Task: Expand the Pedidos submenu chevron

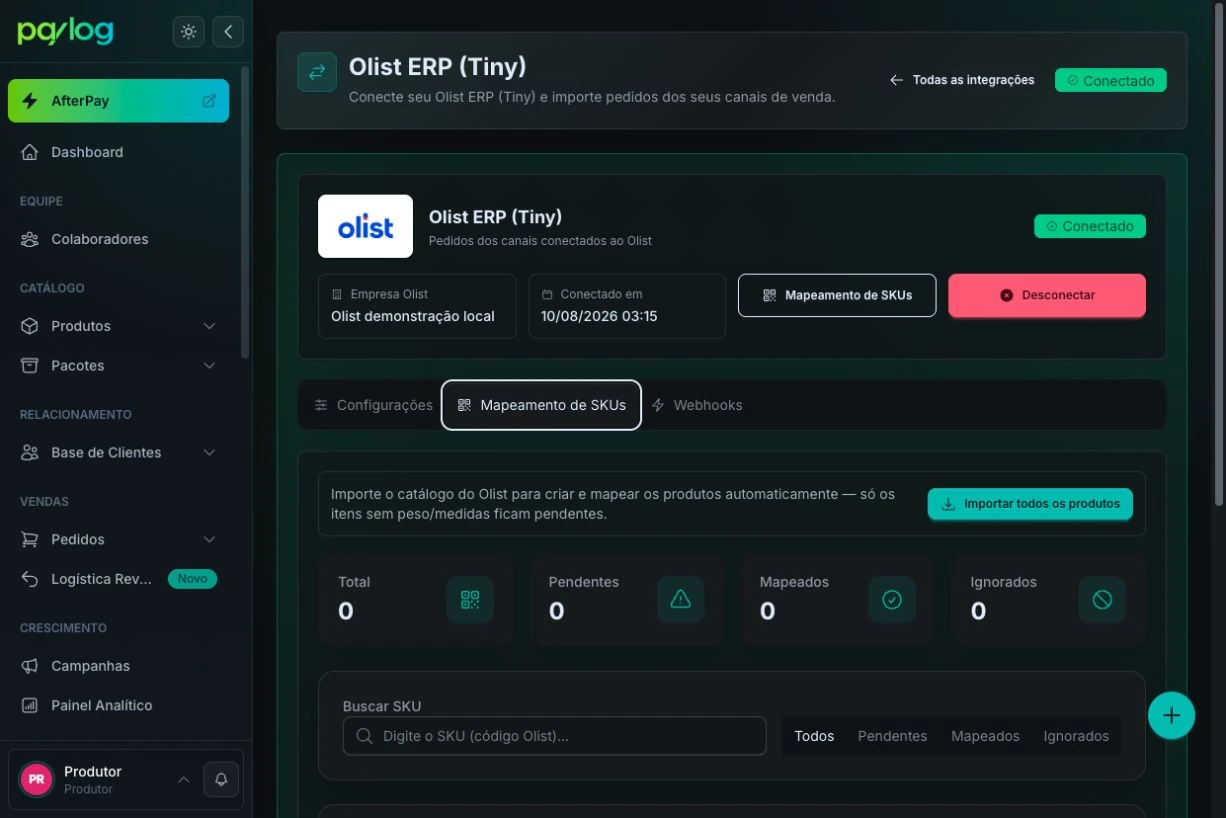Action: tap(209, 539)
